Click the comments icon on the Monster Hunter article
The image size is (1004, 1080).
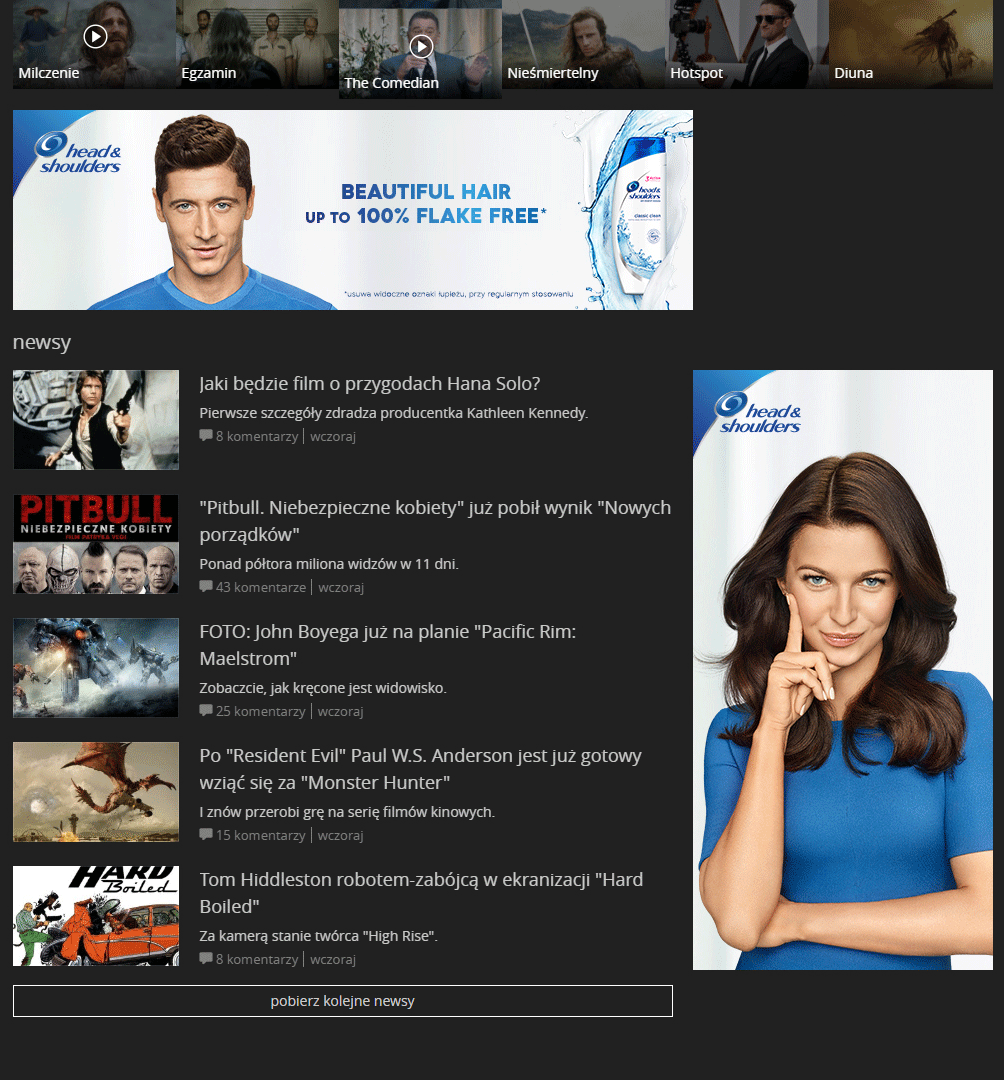pos(205,835)
